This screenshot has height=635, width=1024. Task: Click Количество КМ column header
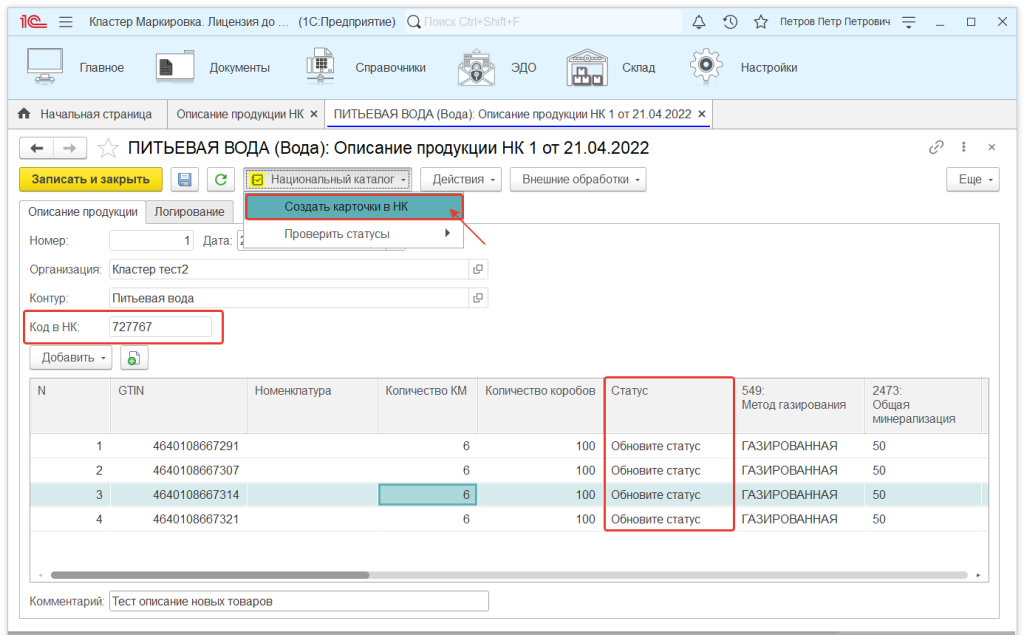click(x=428, y=405)
